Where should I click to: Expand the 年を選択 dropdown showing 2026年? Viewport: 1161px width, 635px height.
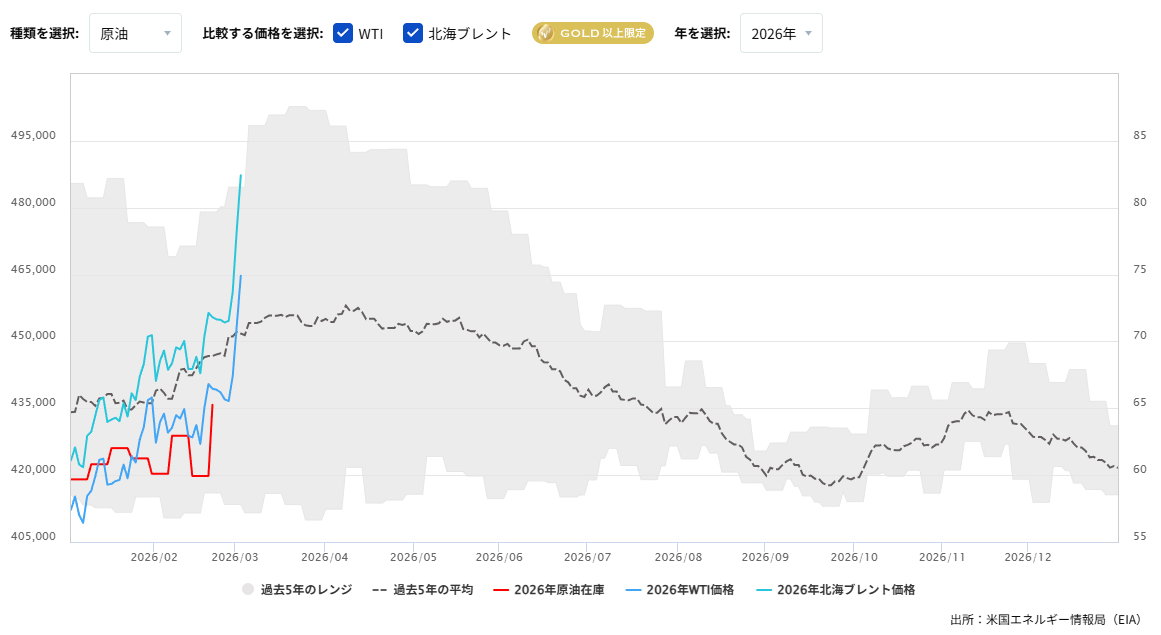(x=781, y=33)
